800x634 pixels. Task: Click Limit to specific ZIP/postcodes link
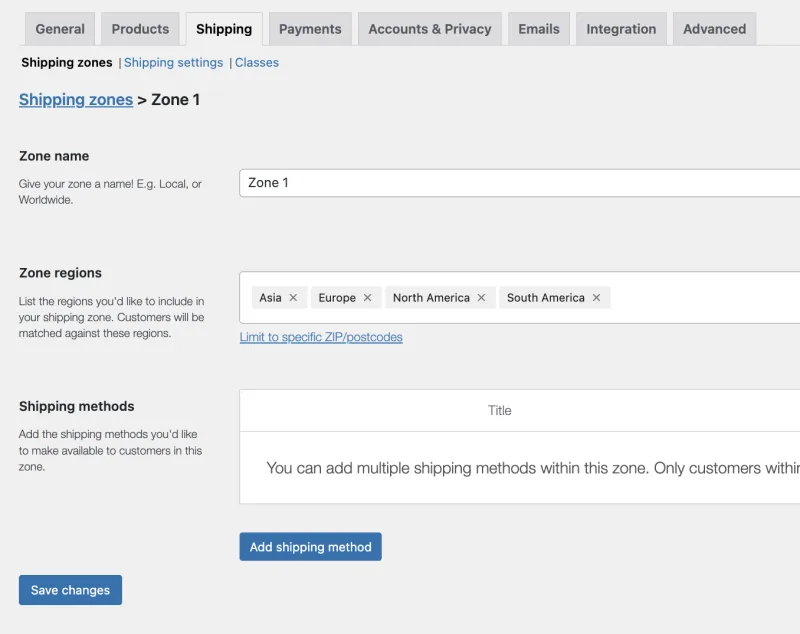pyautogui.click(x=321, y=337)
